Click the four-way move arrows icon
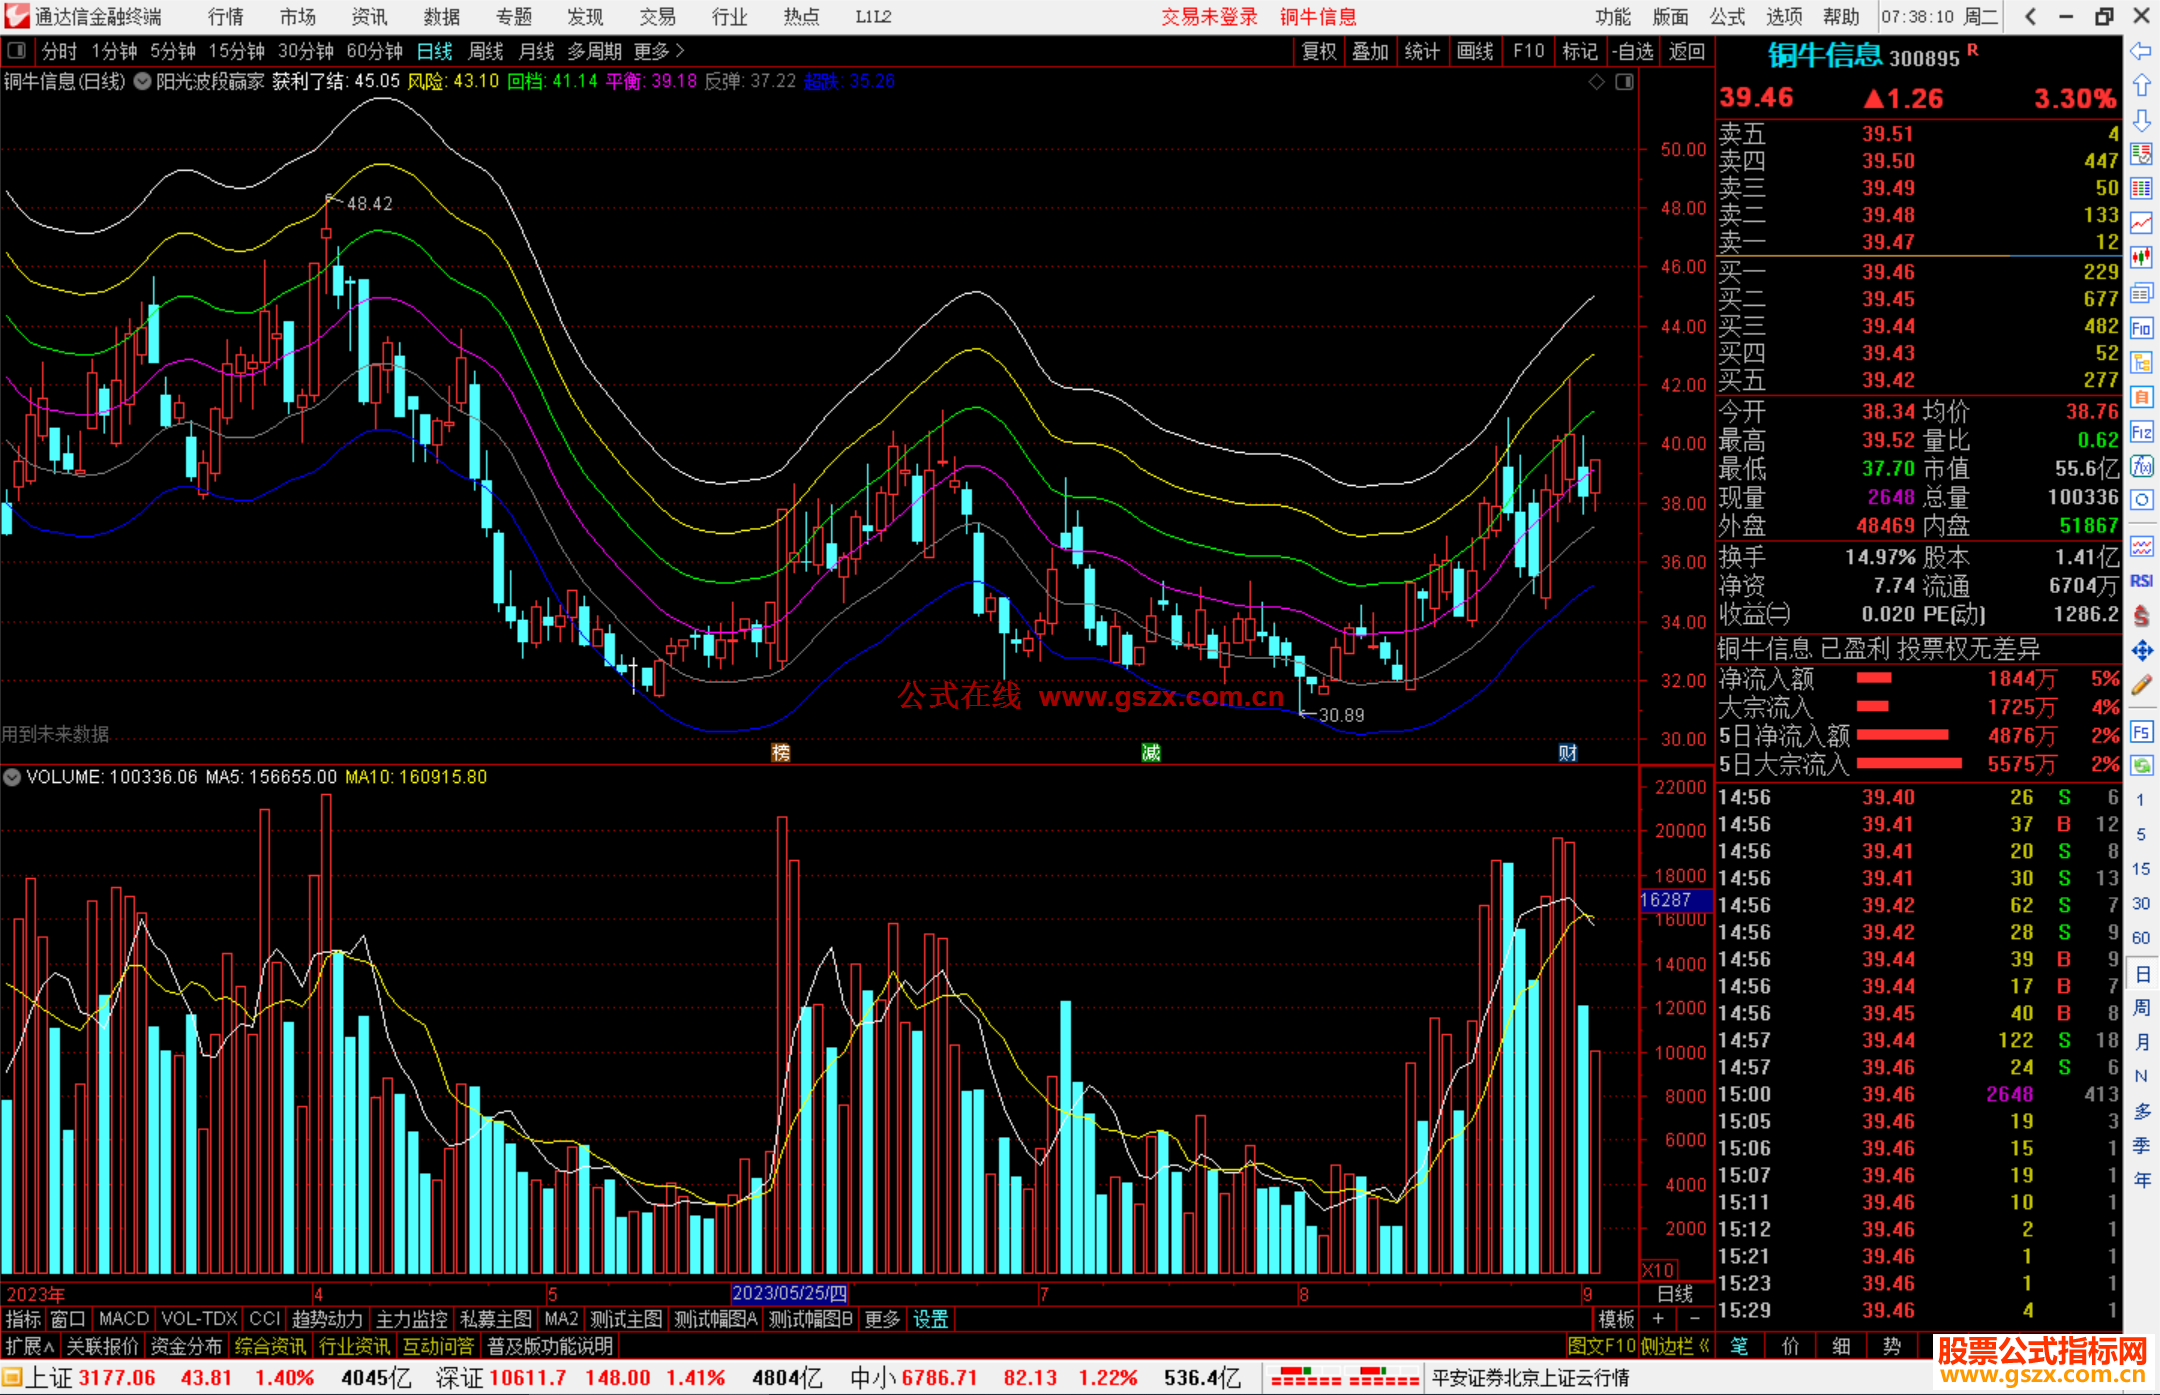 [2141, 651]
